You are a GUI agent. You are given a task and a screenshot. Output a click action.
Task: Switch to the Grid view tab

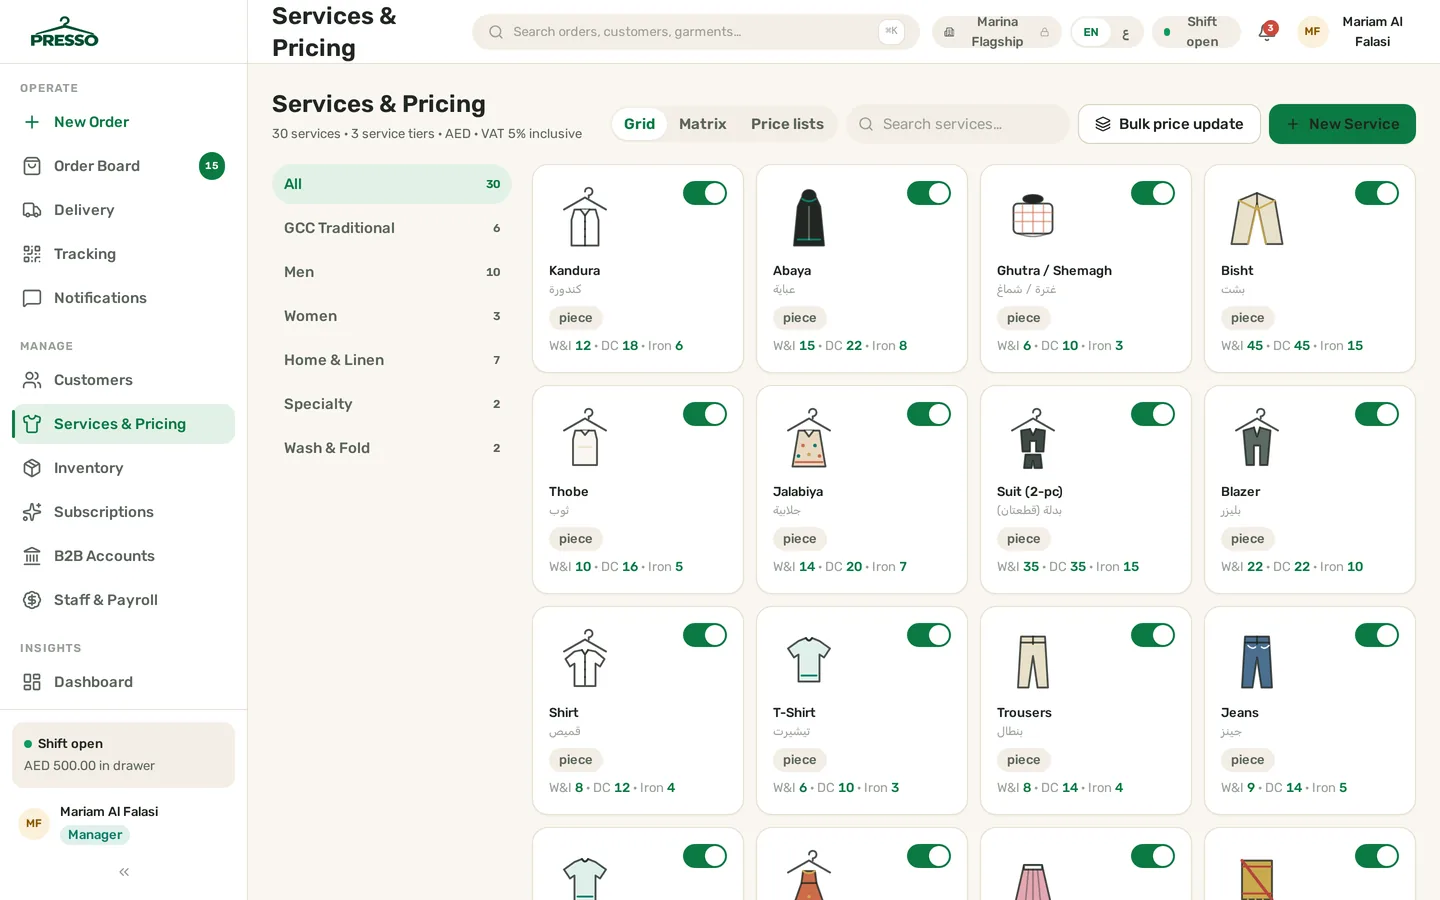coord(639,124)
